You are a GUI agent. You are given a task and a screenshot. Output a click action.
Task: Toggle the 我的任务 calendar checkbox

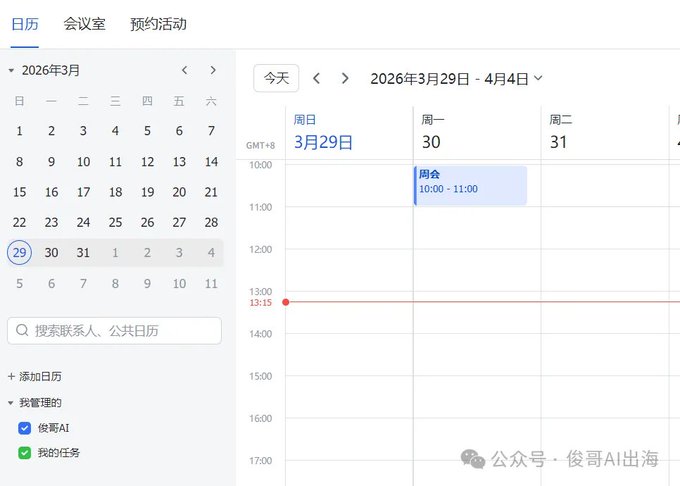(x=25, y=453)
